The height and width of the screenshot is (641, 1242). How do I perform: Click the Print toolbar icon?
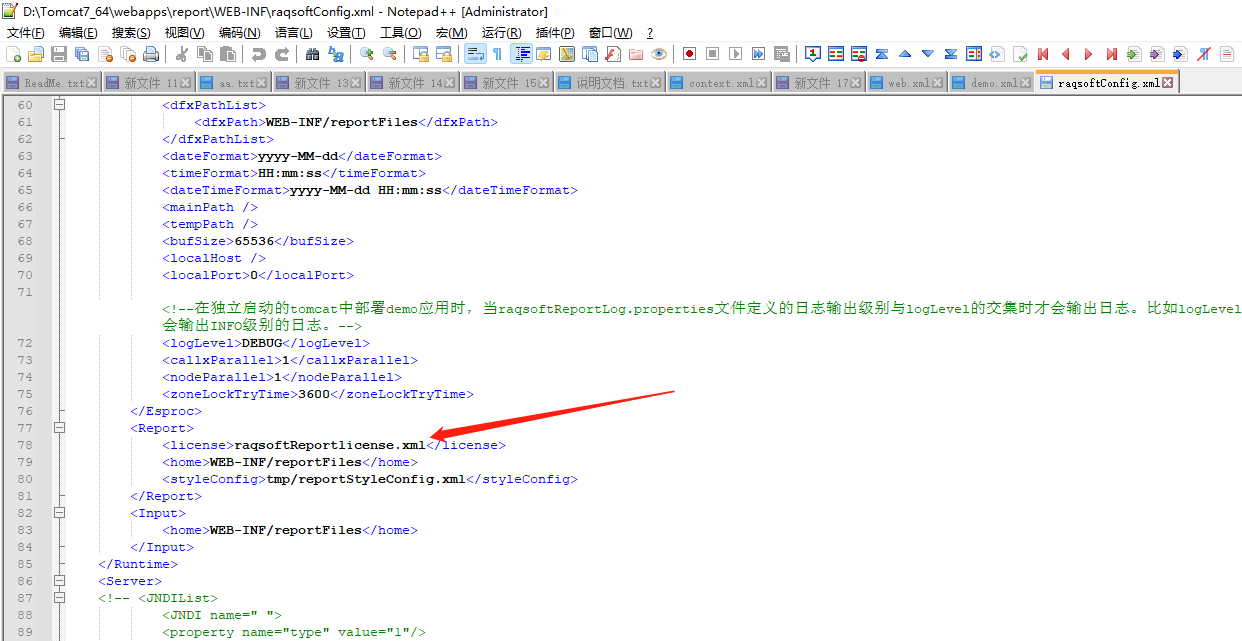pos(151,54)
